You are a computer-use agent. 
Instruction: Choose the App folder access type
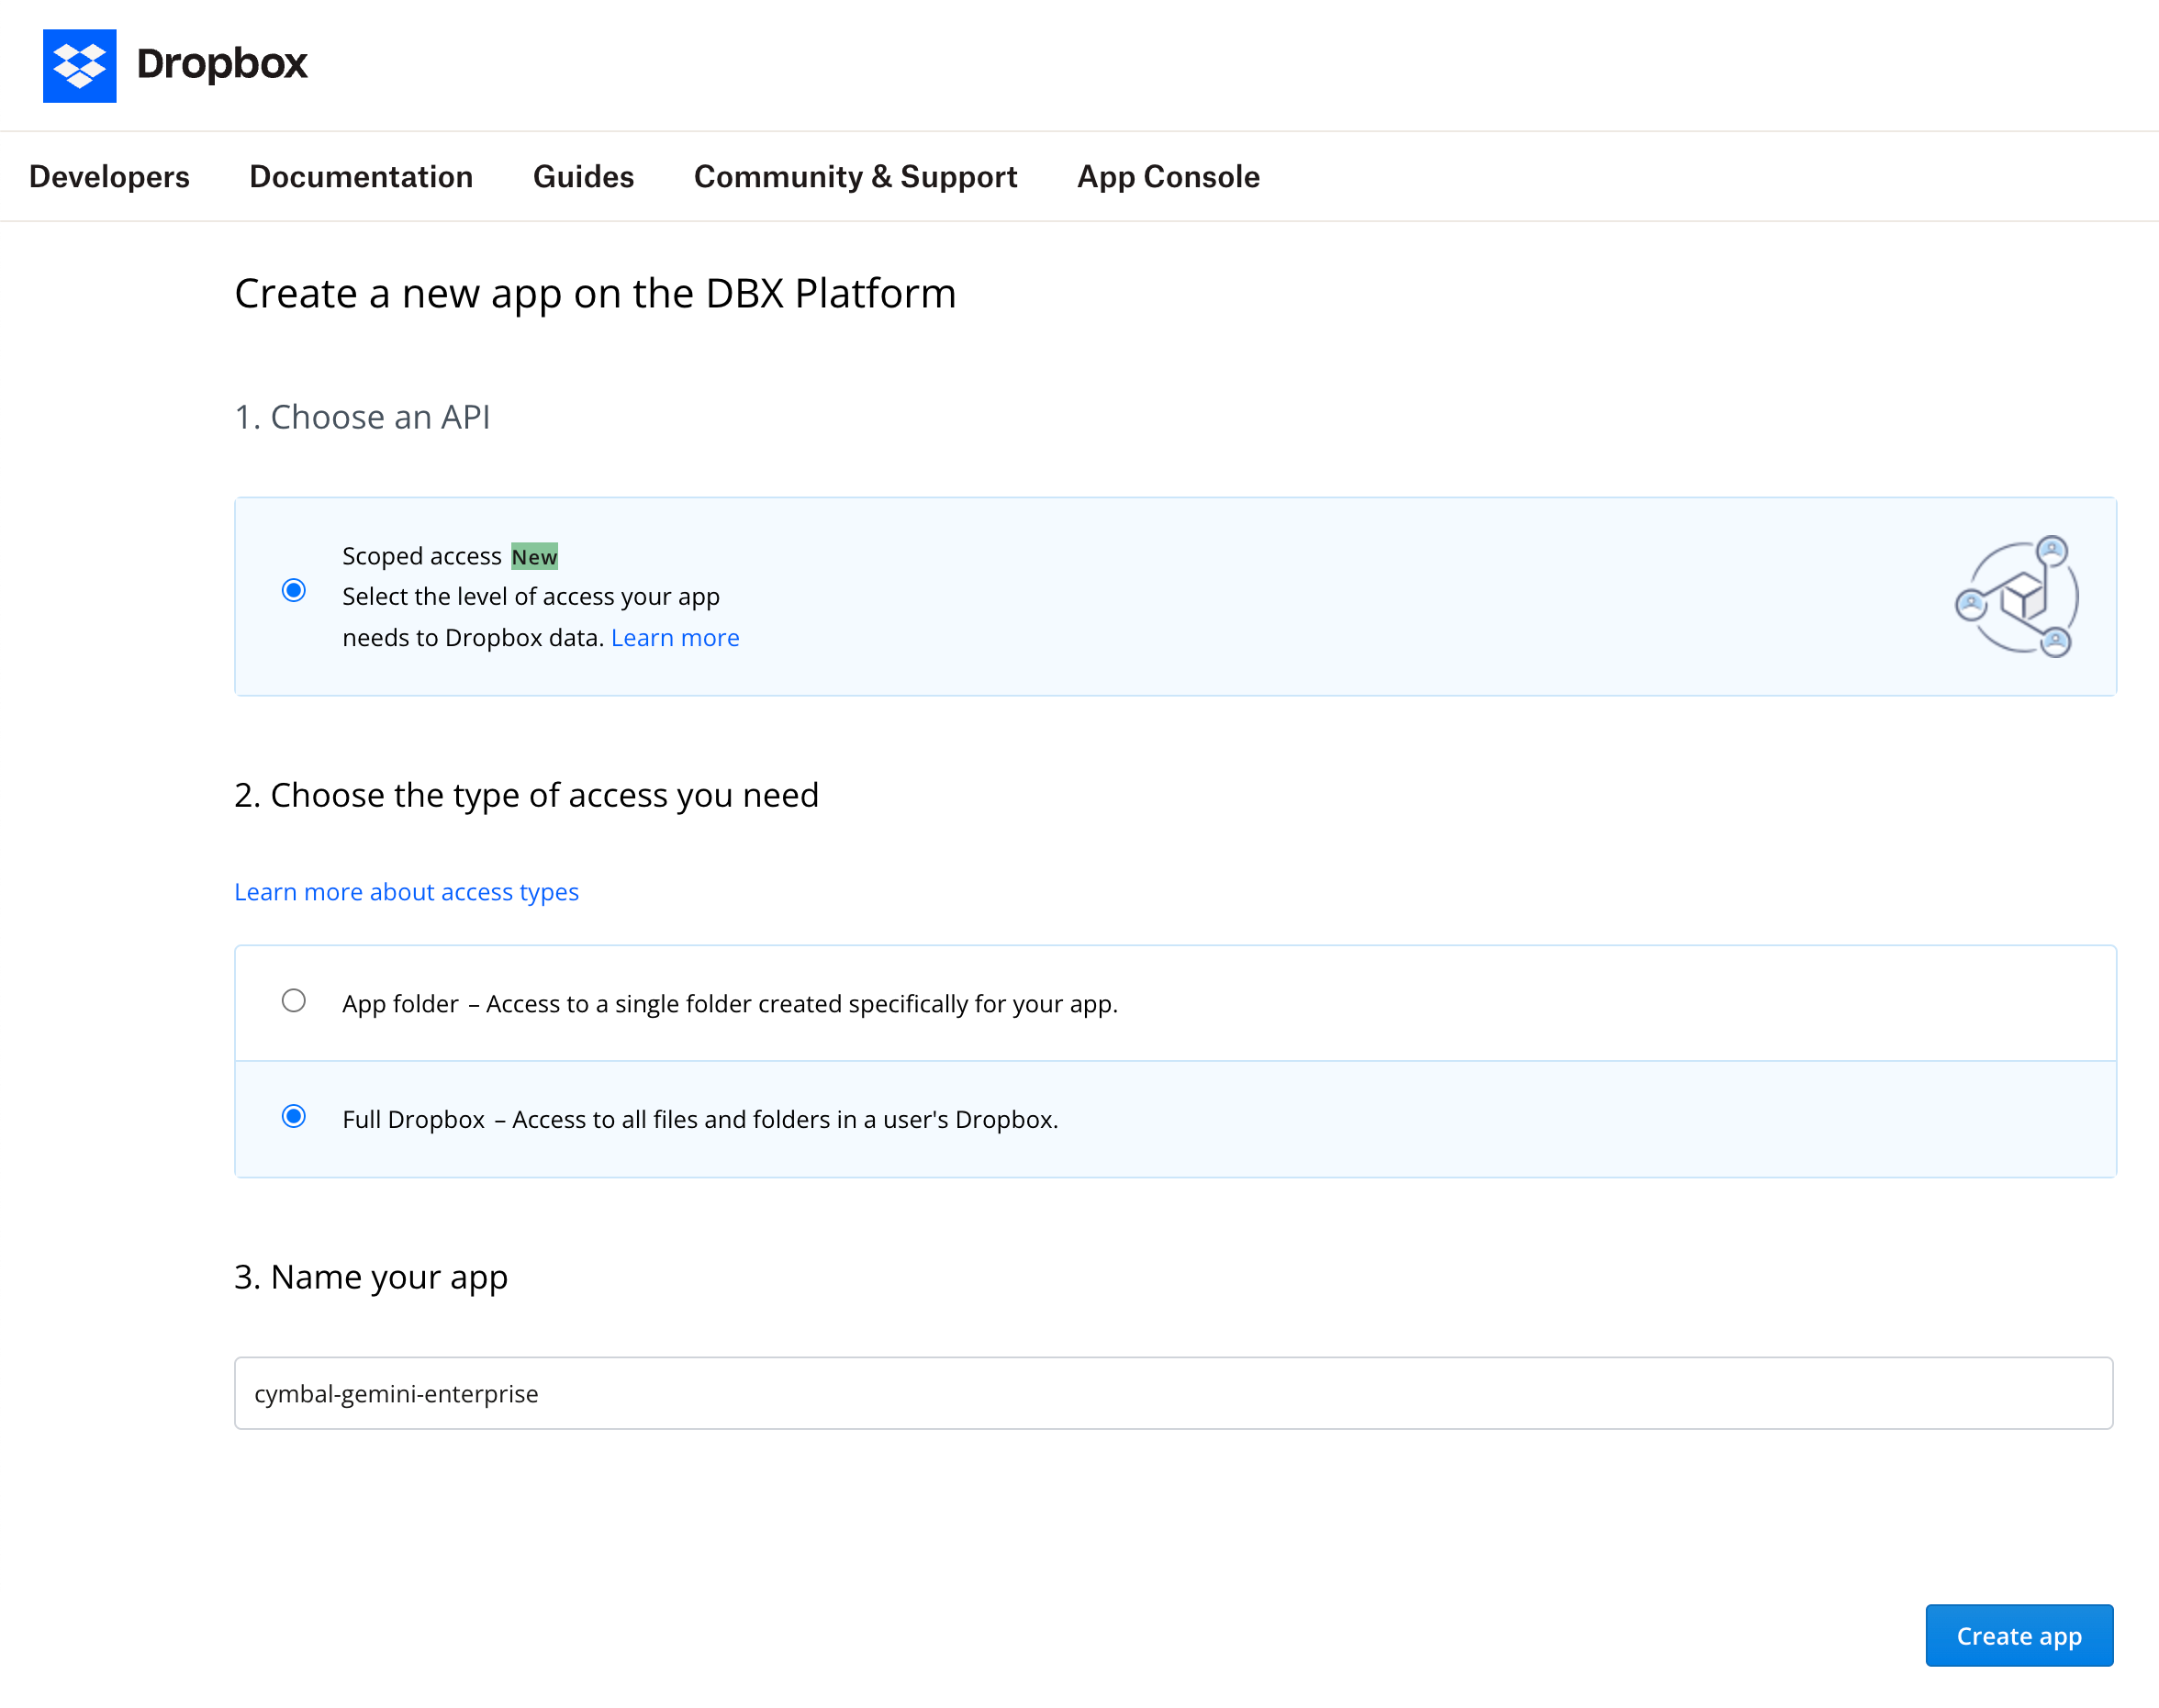(294, 1000)
